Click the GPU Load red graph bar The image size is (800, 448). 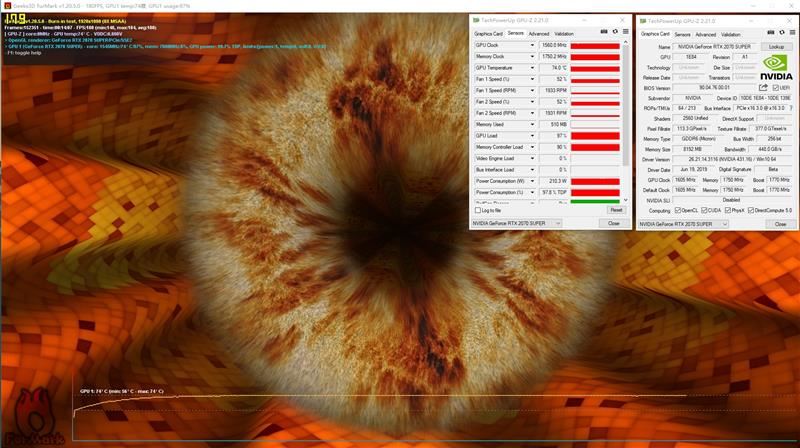(x=595, y=136)
